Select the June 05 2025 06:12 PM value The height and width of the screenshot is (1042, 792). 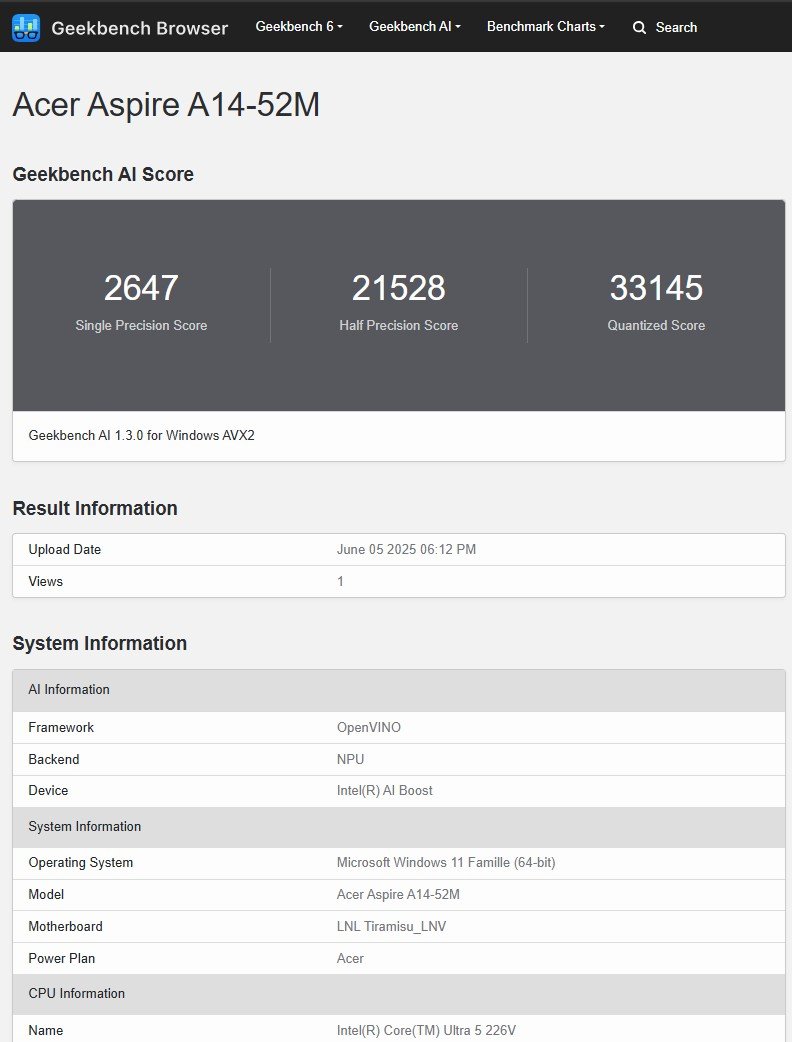point(406,550)
